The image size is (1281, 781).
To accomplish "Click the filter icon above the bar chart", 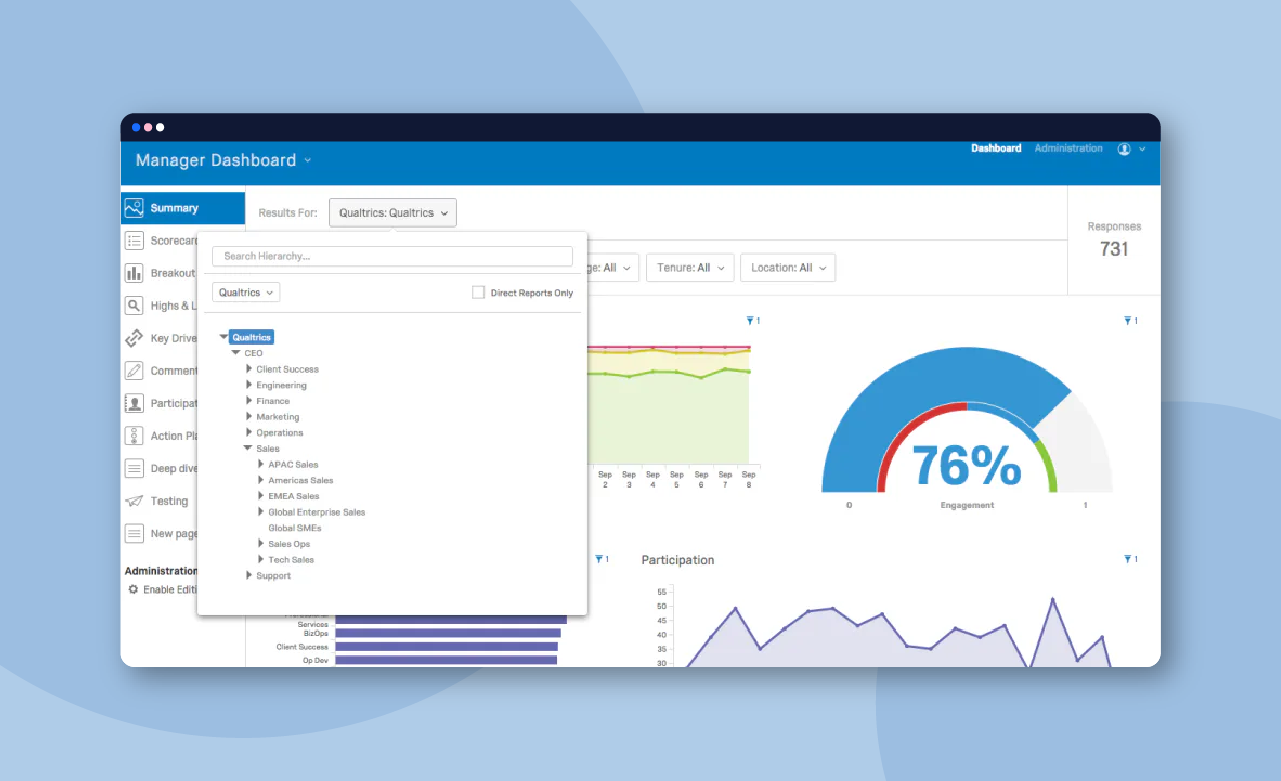I will pos(599,559).
